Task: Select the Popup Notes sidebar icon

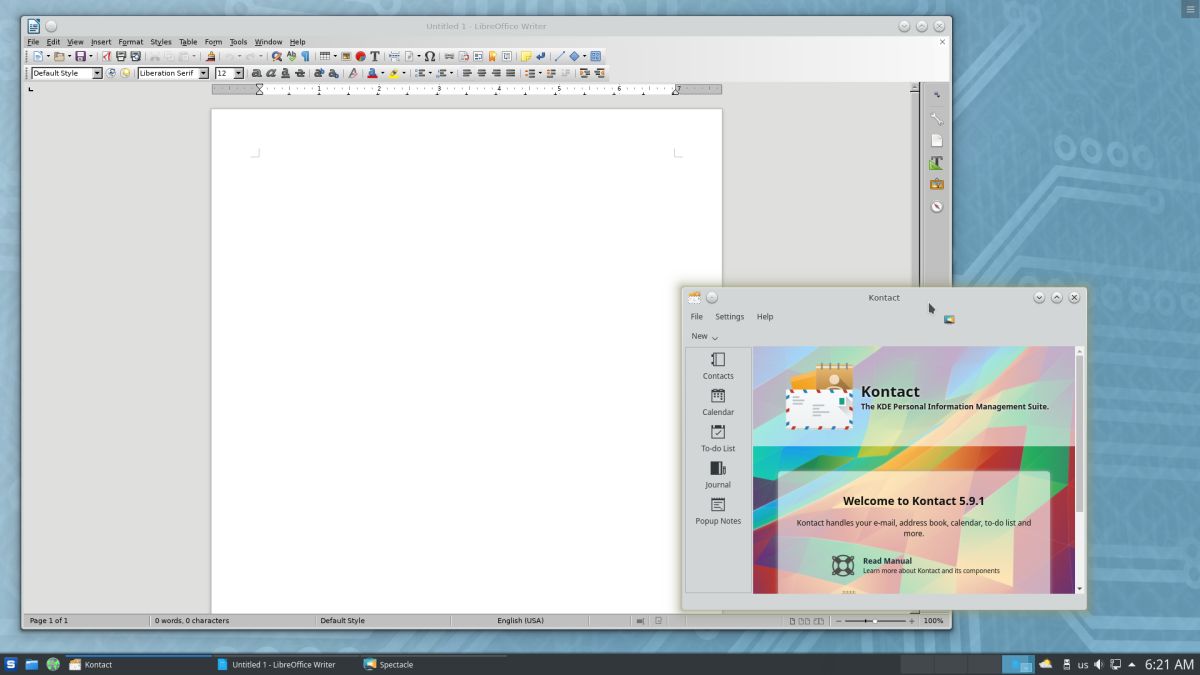Action: [x=718, y=511]
